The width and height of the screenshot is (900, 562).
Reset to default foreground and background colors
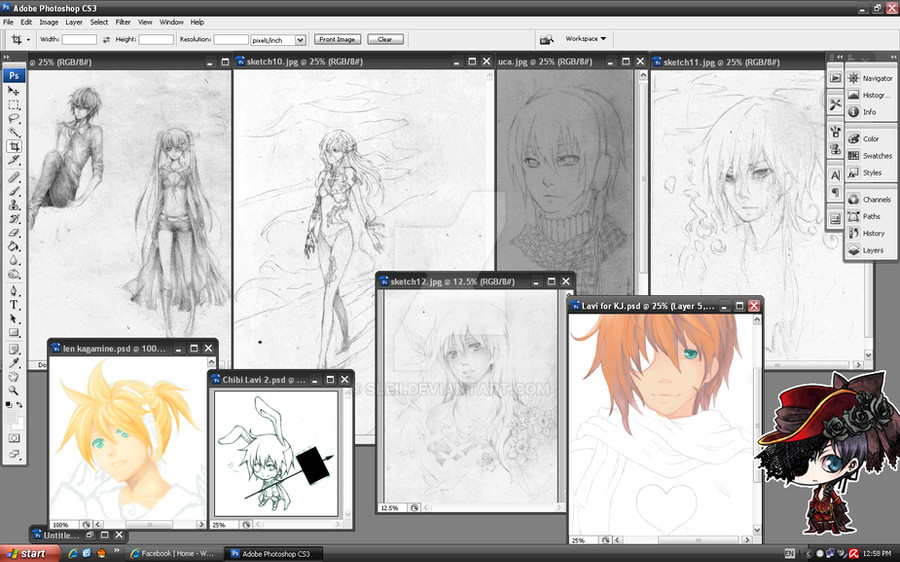point(9,405)
